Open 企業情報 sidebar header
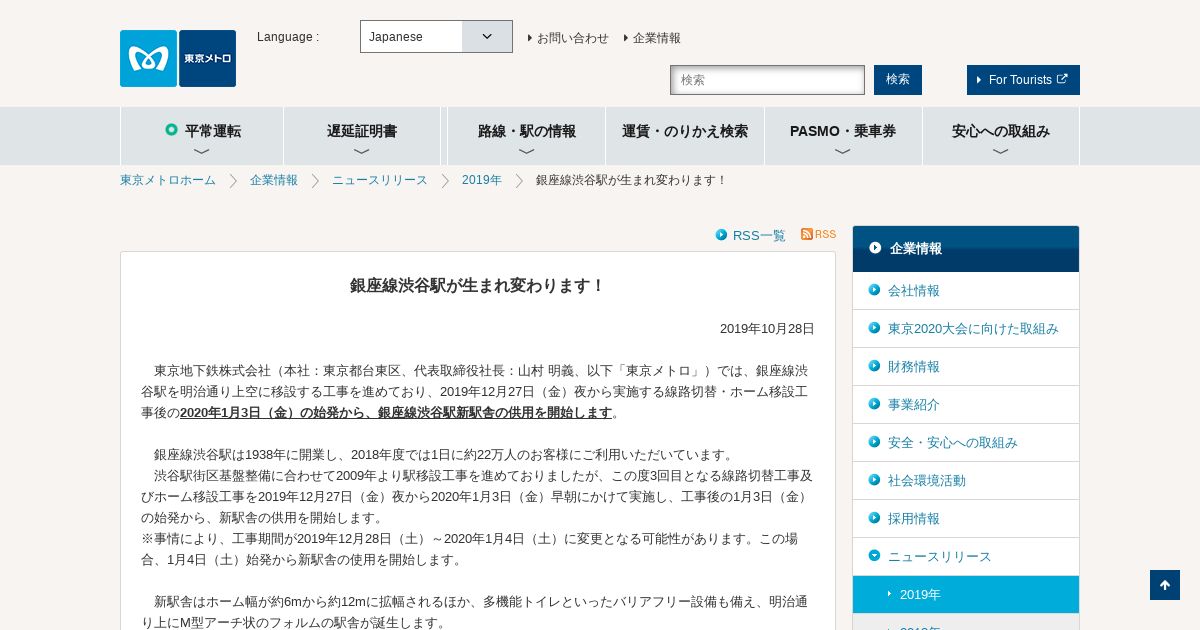1200x630 pixels. (966, 248)
